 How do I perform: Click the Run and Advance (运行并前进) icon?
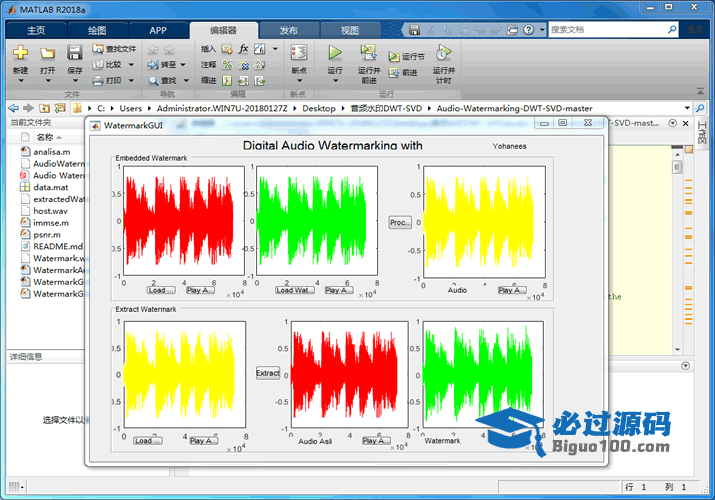pos(368,53)
